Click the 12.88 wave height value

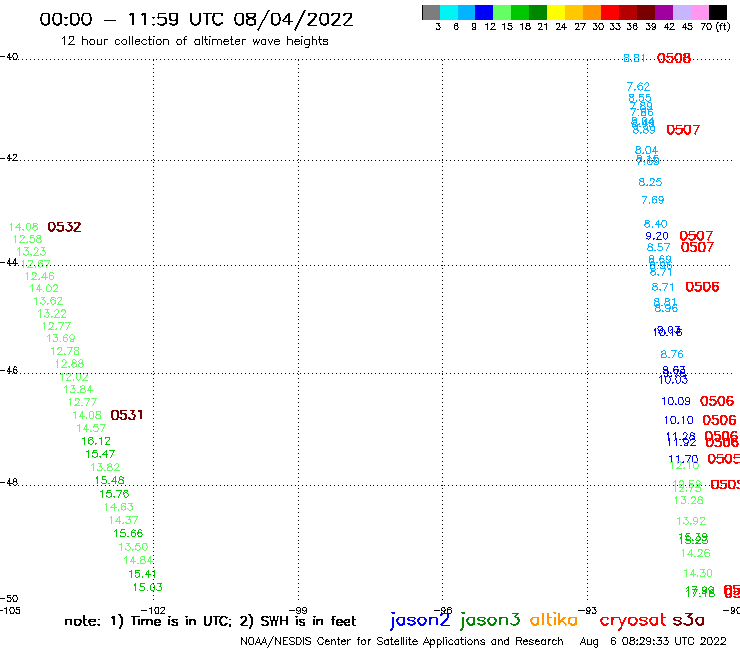(69, 364)
